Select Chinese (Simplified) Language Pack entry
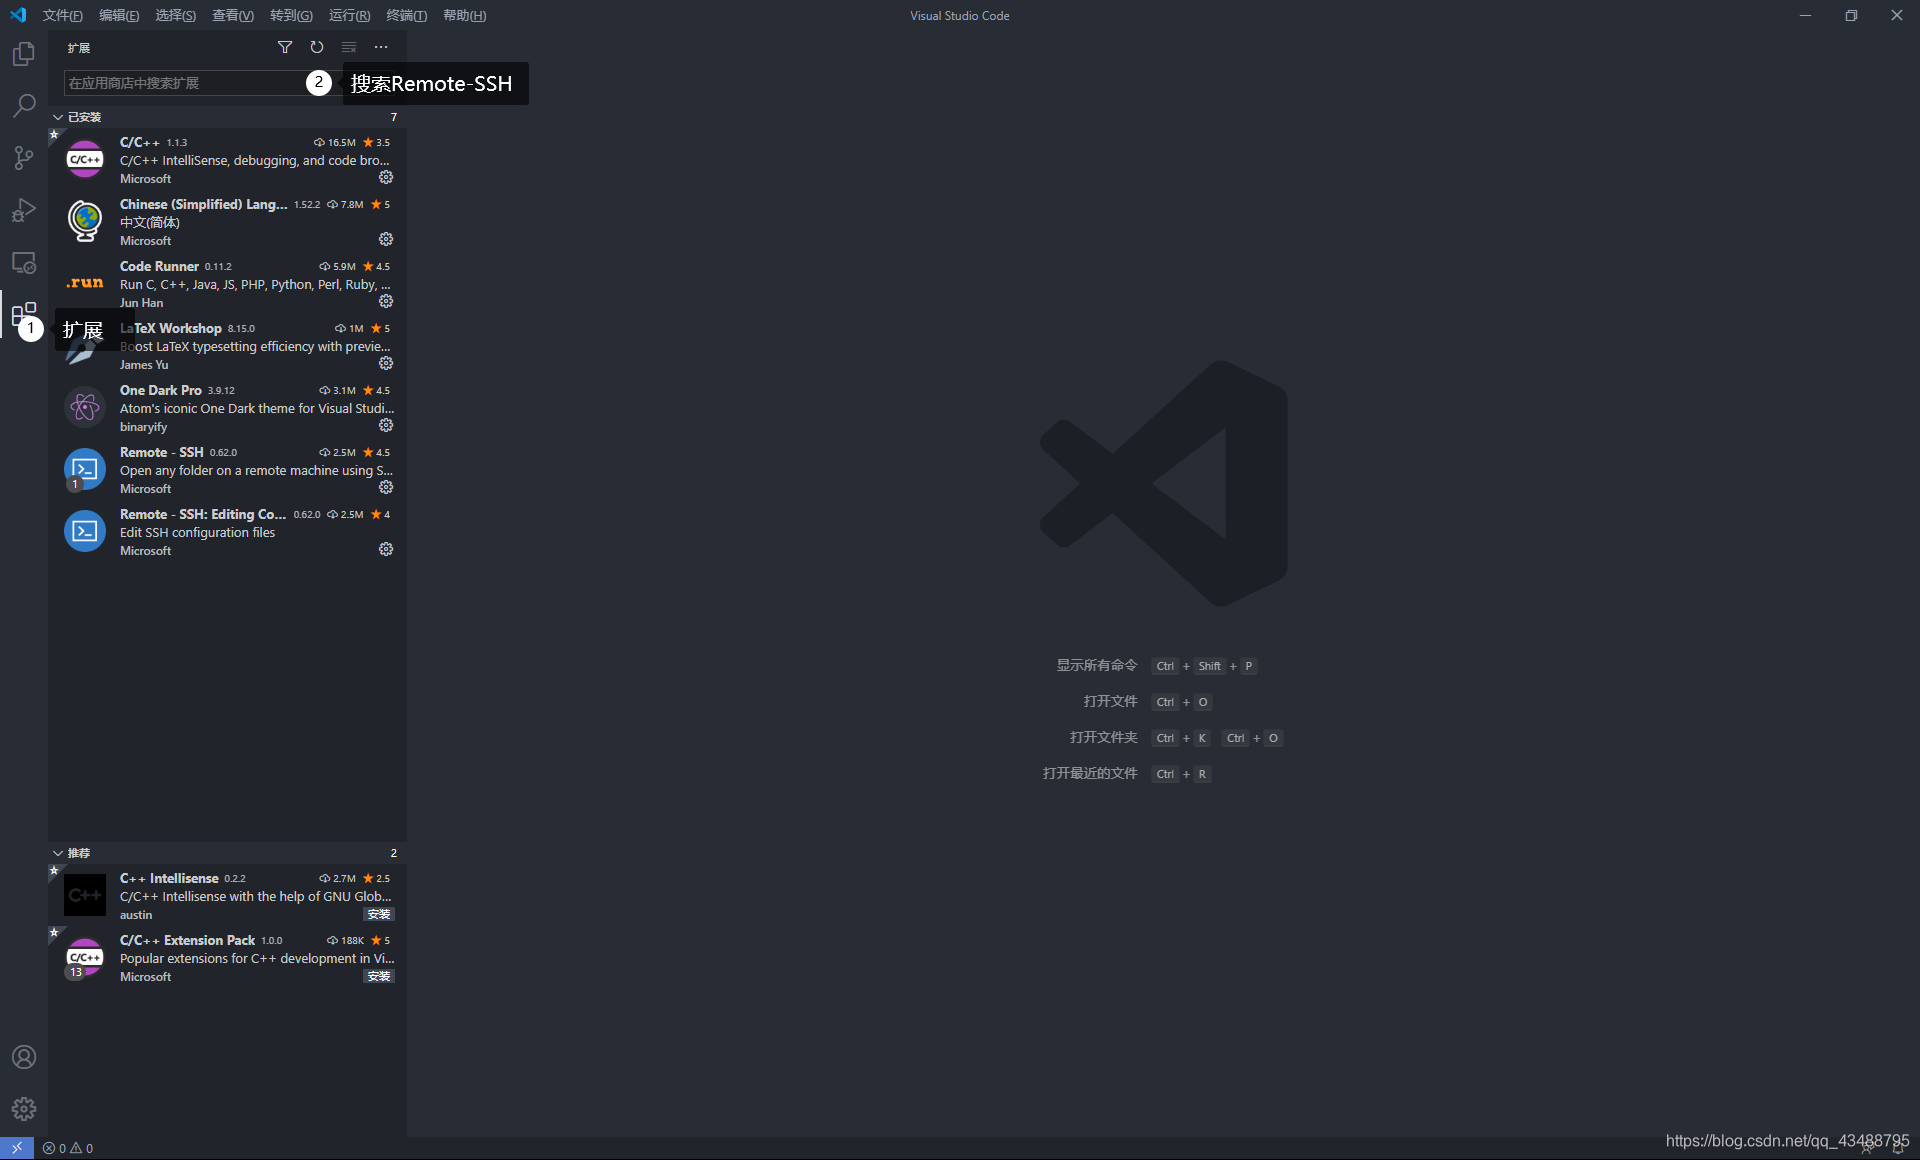The width and height of the screenshot is (1920, 1160). (227, 221)
